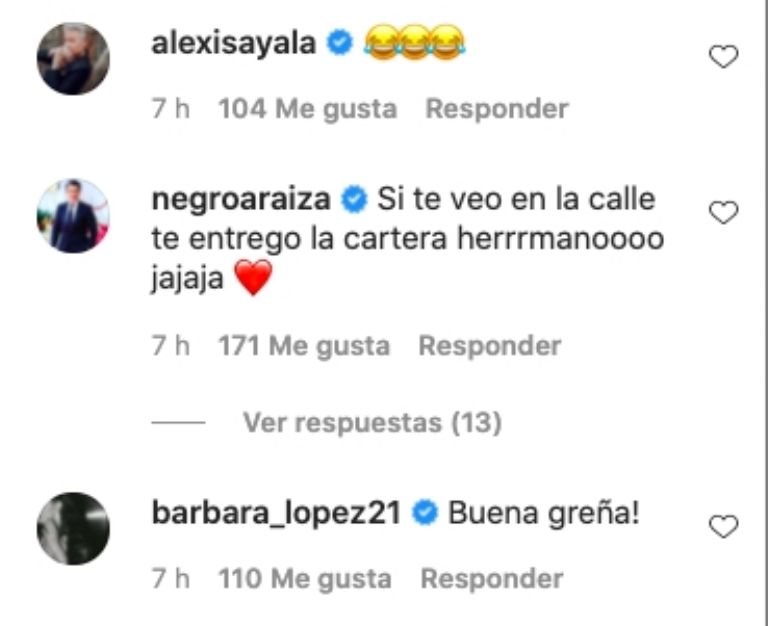Screen dimensions: 768x626
Task: Open the alexisayala username link
Action: (234, 43)
